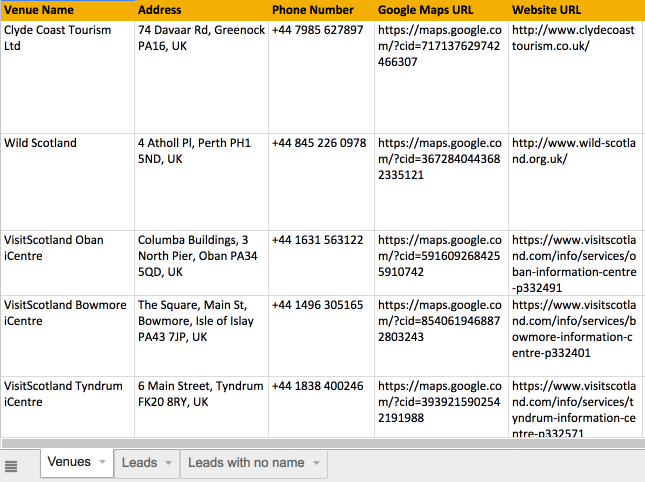
Task: Open maps link with cid=717137629742466307
Action: pos(439,46)
